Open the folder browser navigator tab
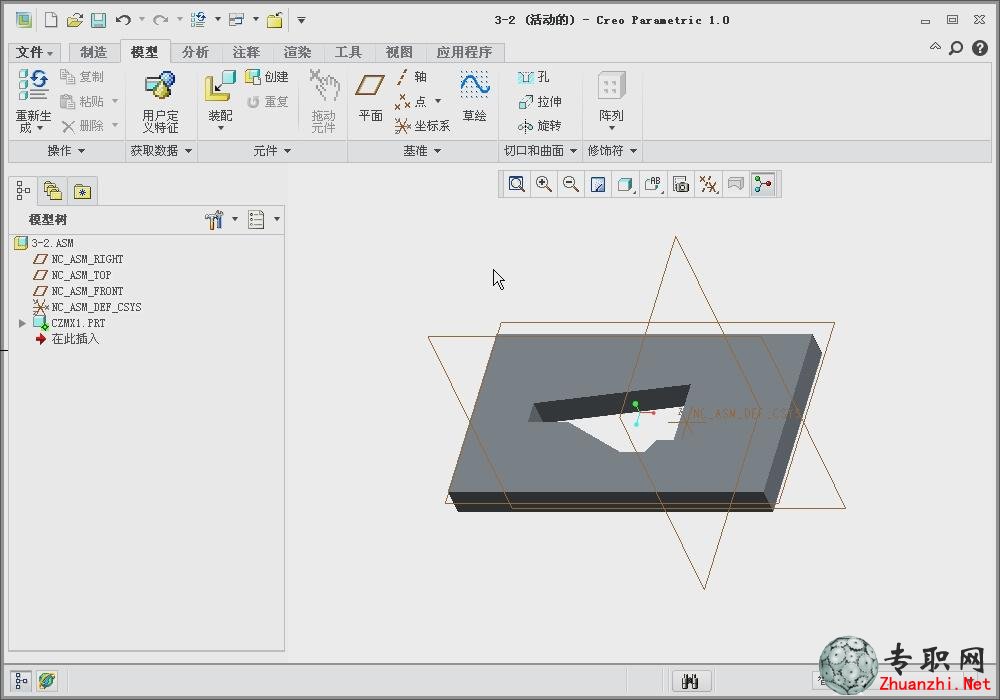Screen dimensions: 1000x700 point(53,191)
